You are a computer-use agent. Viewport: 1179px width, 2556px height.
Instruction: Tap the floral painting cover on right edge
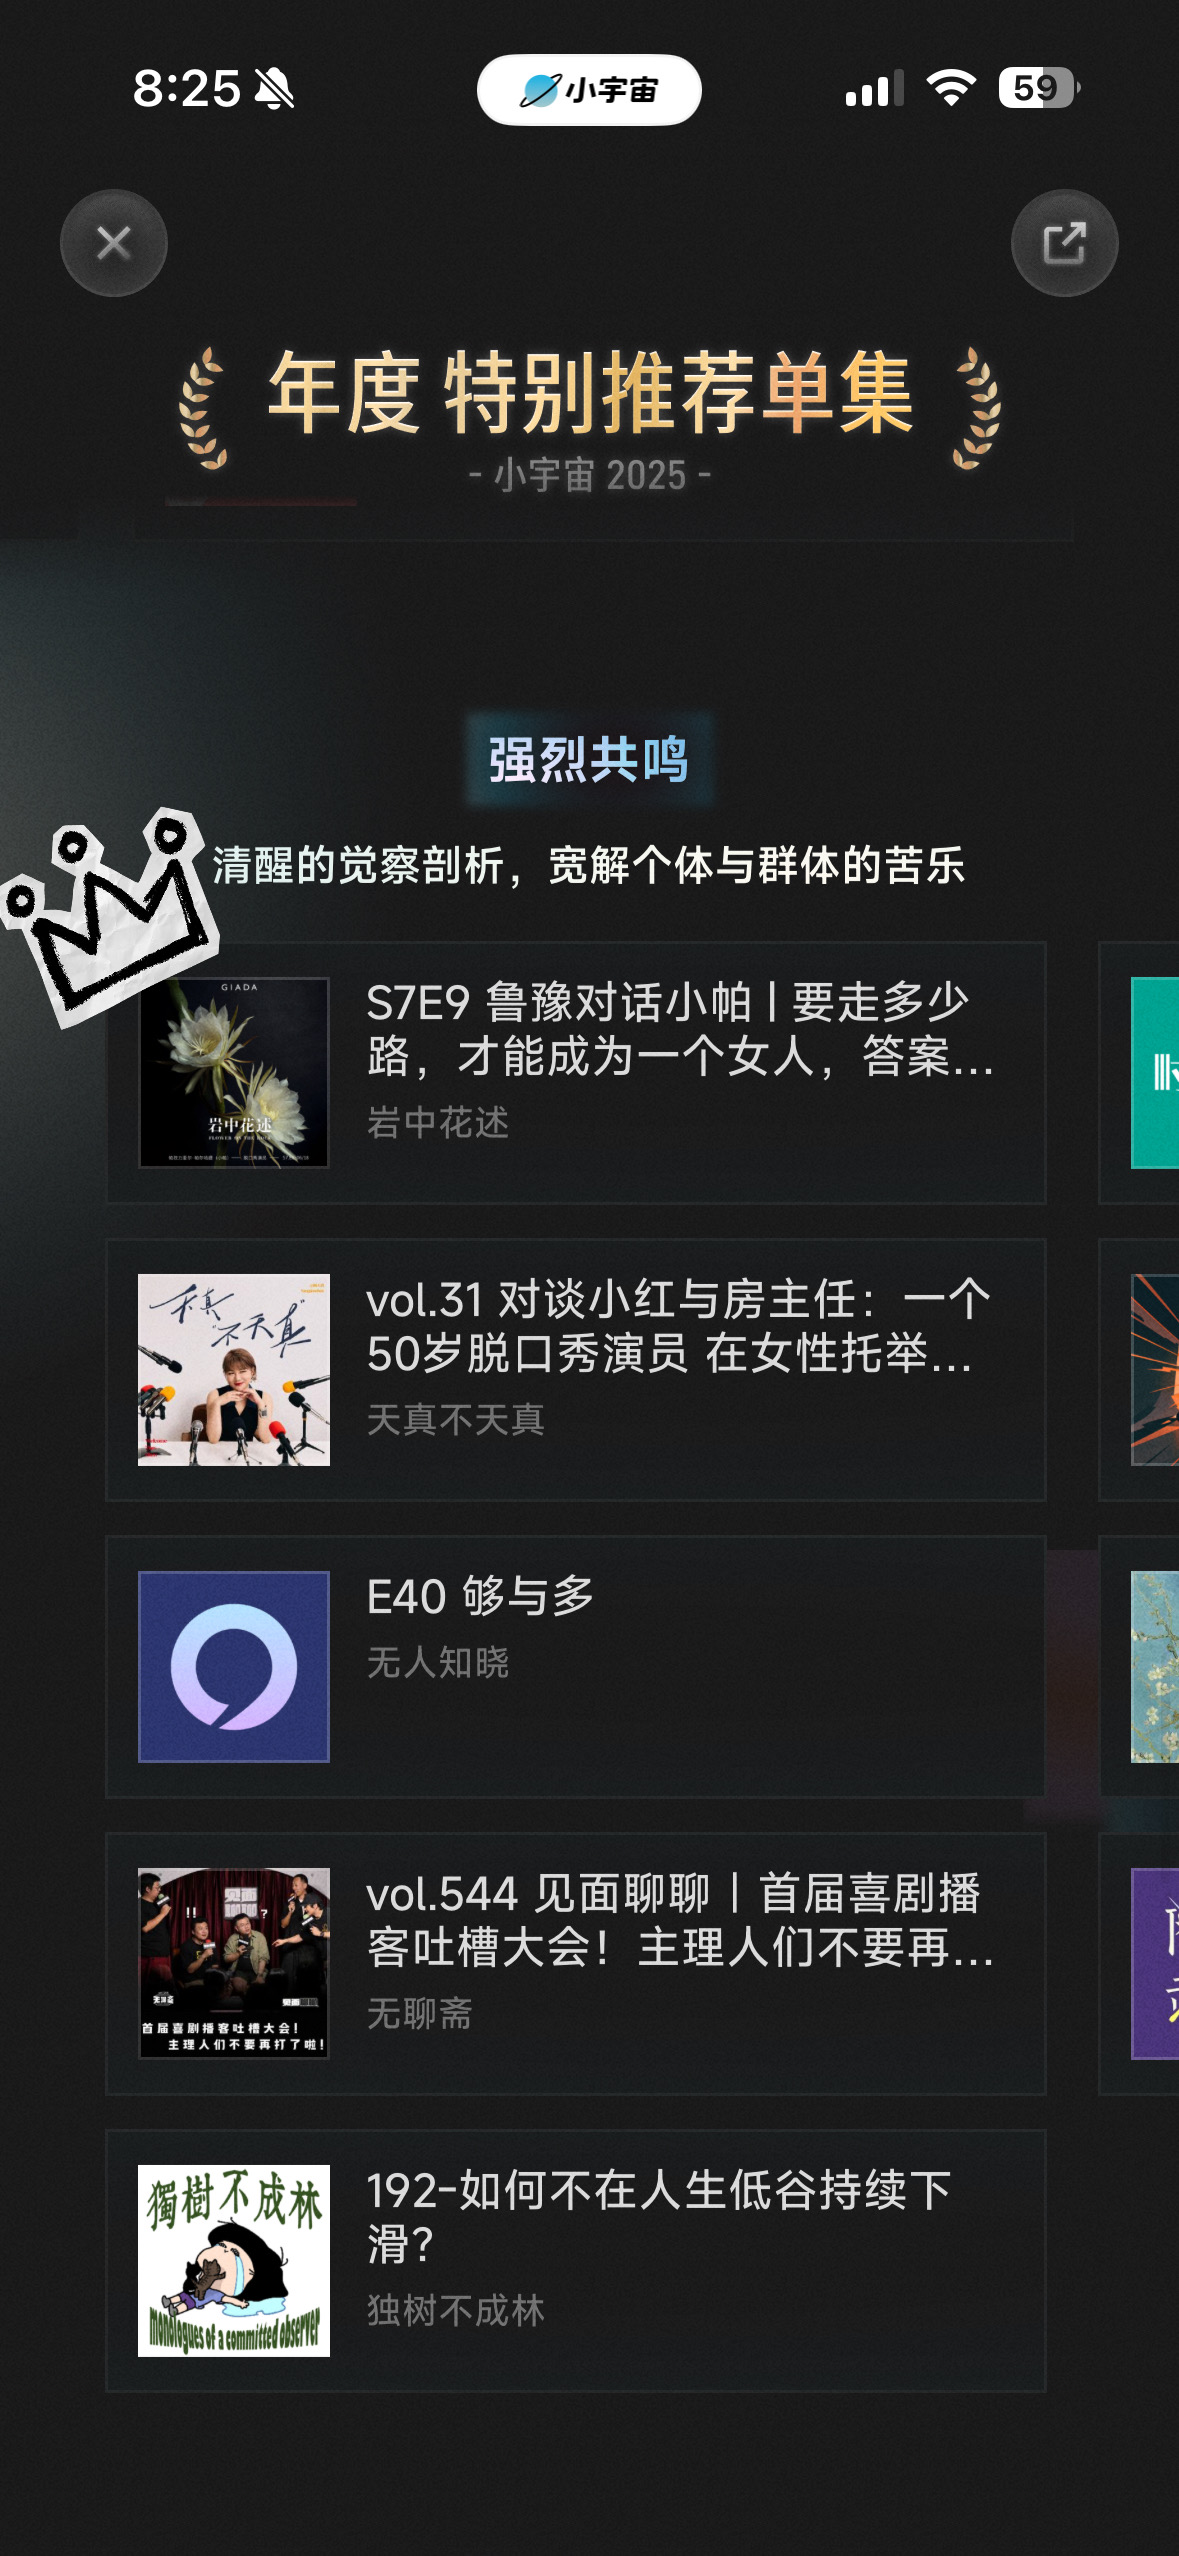(1155, 1667)
